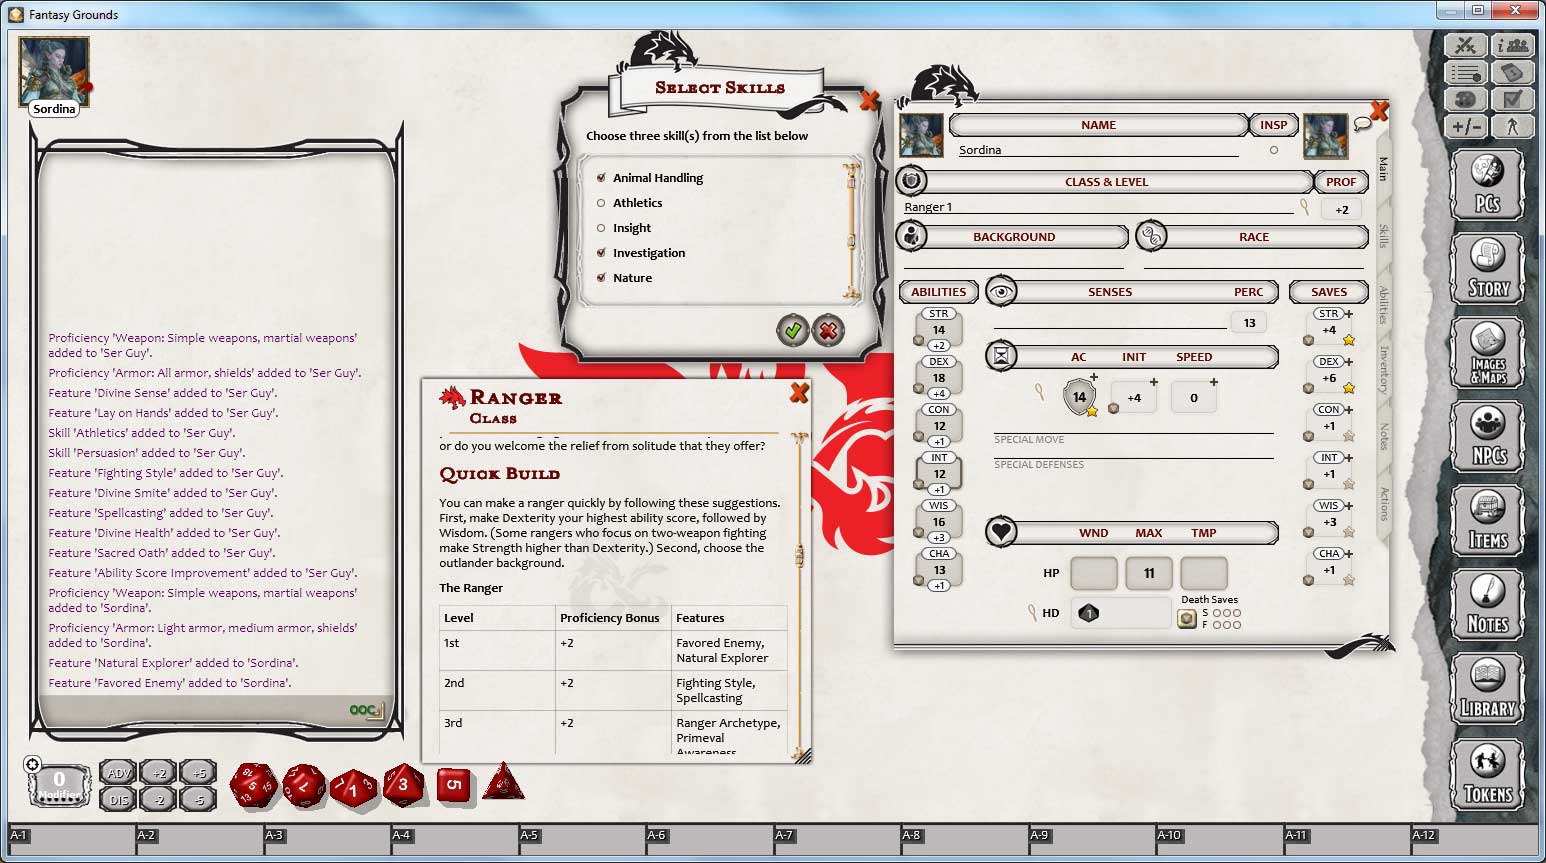Check the Nature skill
The height and width of the screenshot is (863, 1546).
pyautogui.click(x=601, y=277)
